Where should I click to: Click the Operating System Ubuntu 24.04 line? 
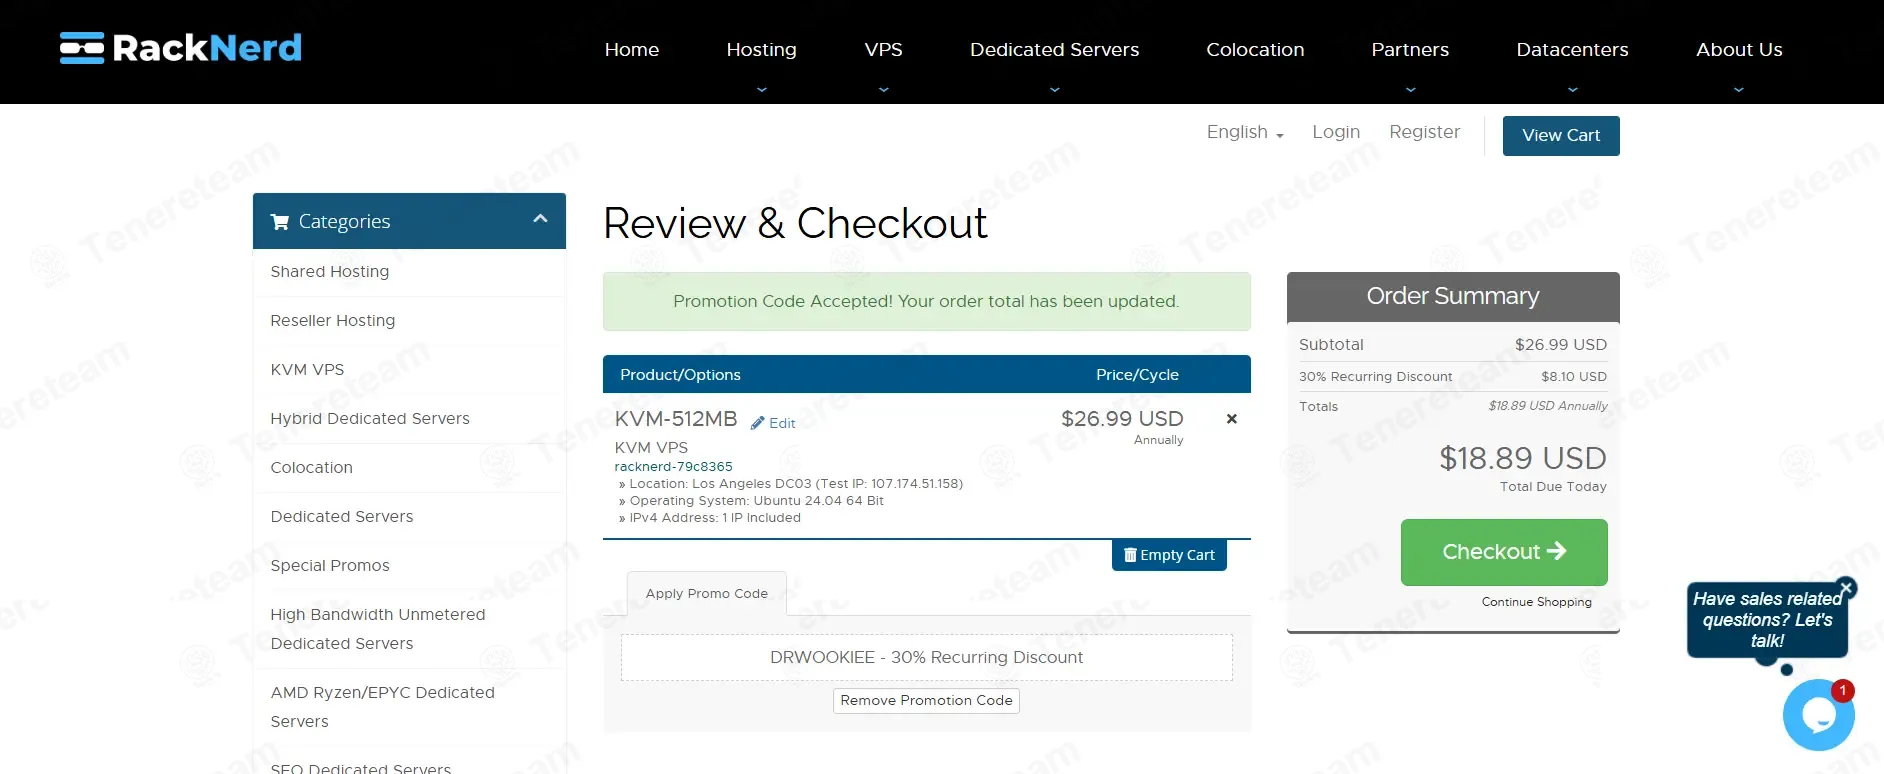click(751, 501)
